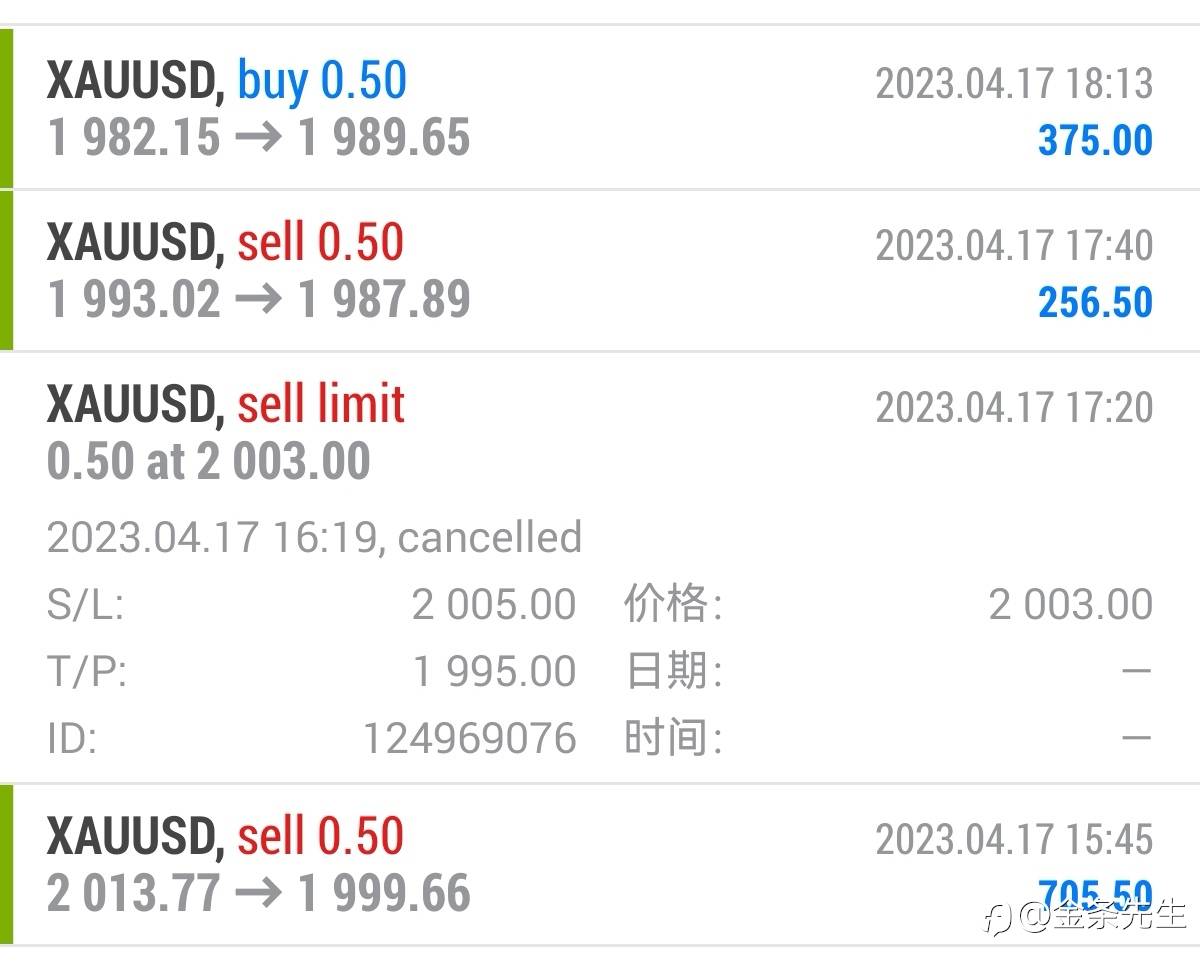Expand the XAUUSD sell trade from 15:45
The height and width of the screenshot is (971, 1200).
click(600, 864)
